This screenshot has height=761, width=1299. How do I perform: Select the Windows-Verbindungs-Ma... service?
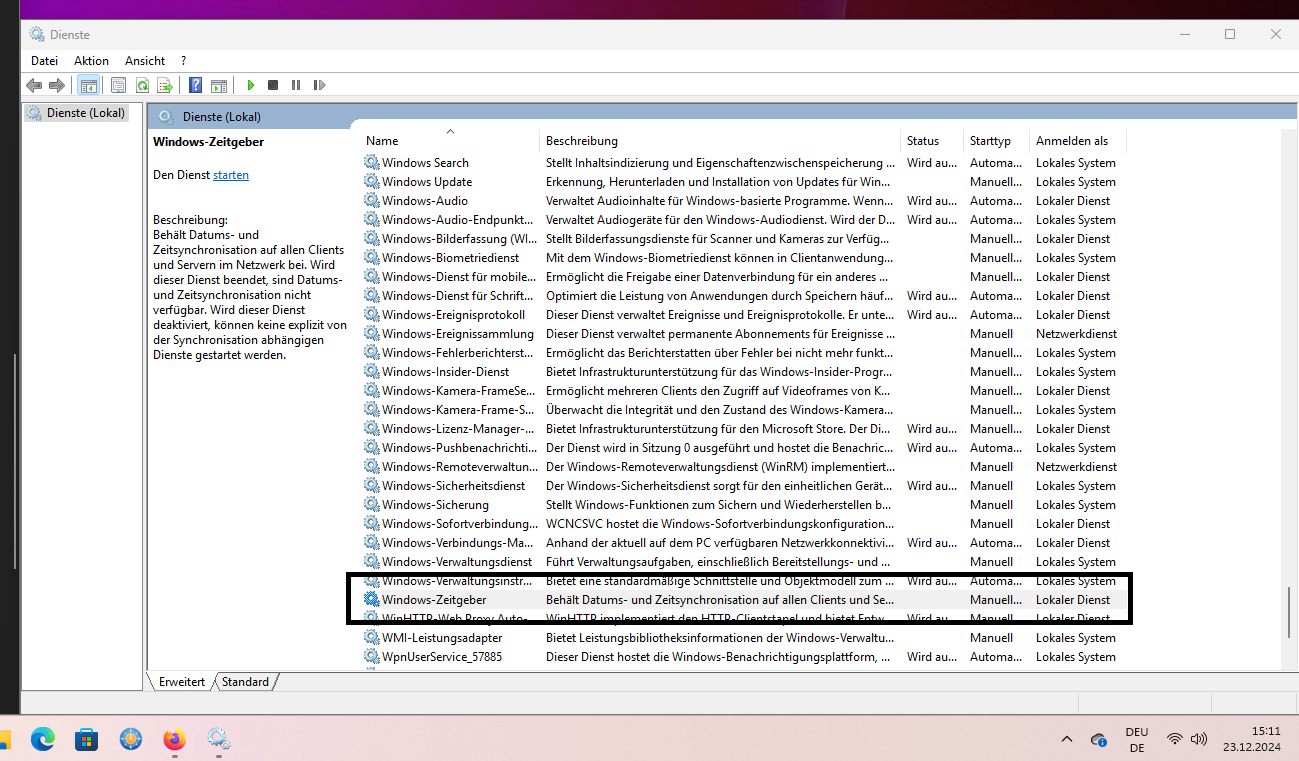pos(458,543)
